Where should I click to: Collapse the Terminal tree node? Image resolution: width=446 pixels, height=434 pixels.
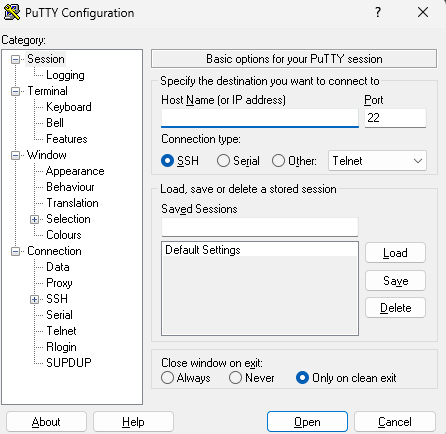15,91
